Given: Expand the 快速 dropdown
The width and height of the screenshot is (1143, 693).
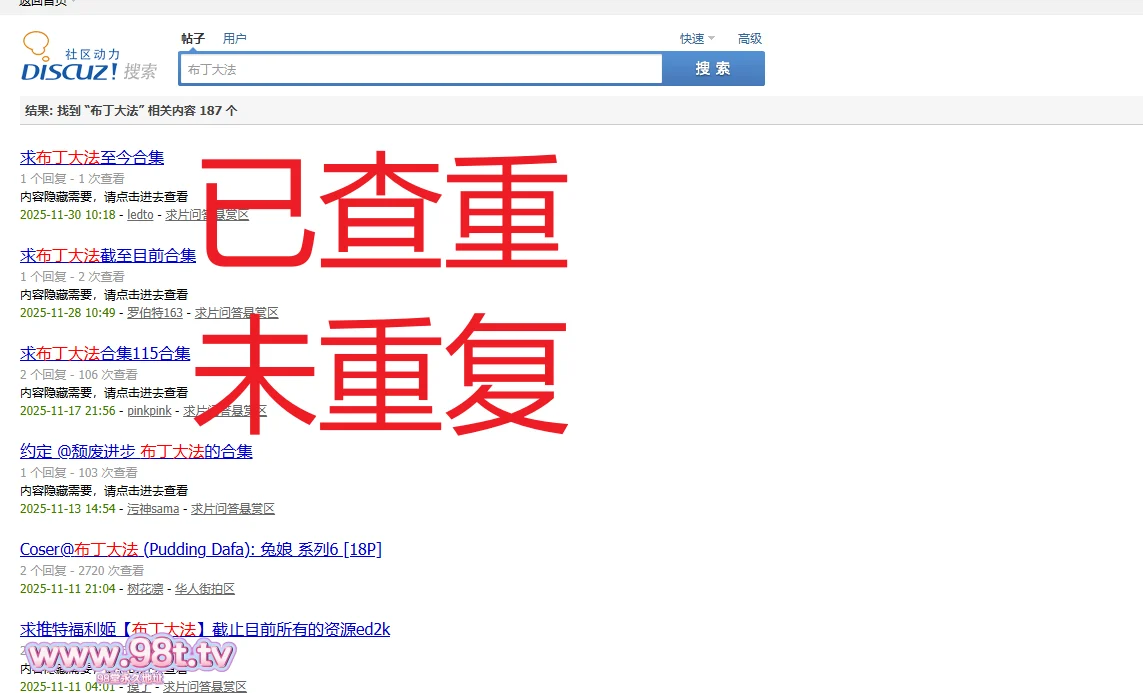Looking at the screenshot, I should pos(696,39).
